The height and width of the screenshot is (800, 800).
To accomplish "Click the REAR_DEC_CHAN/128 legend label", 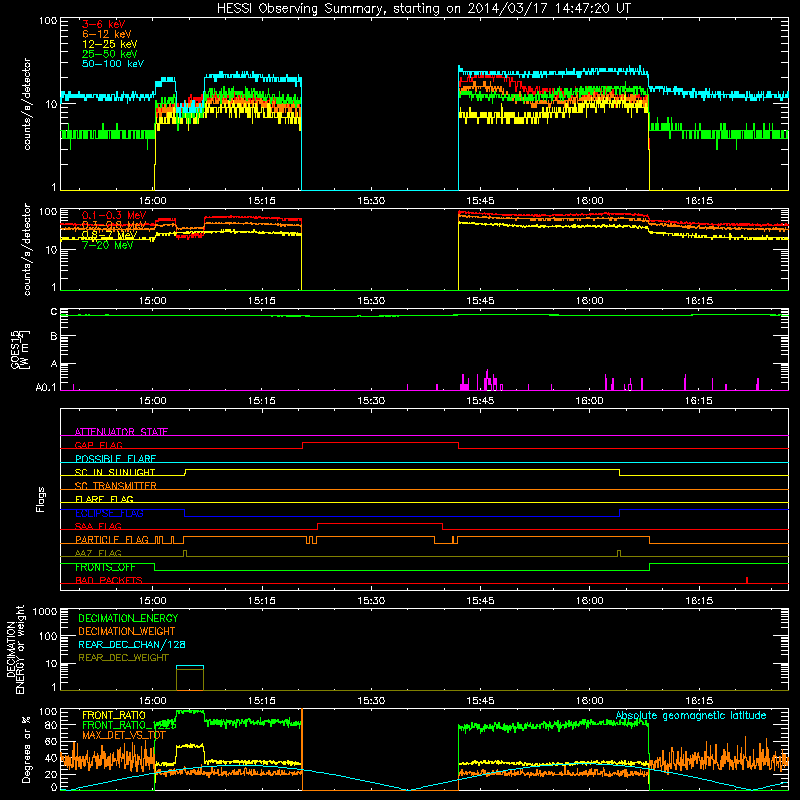I will [x=132, y=644].
